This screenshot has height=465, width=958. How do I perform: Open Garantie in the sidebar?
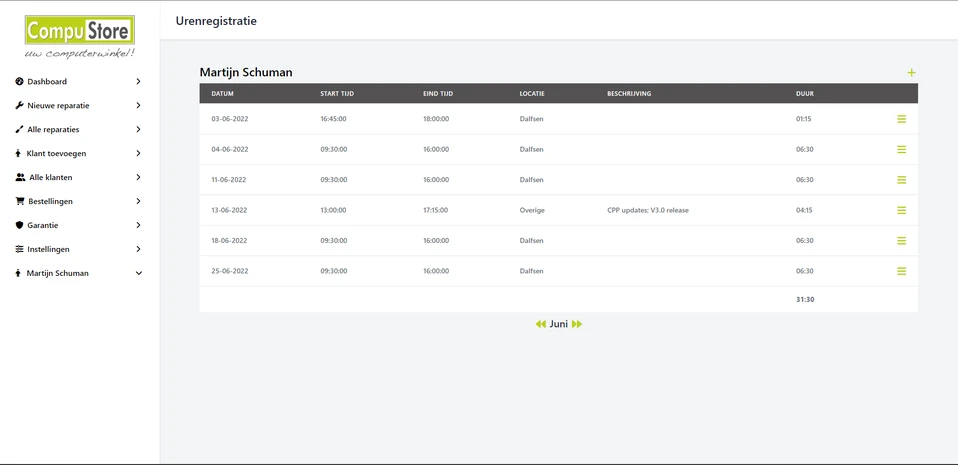(x=43, y=225)
